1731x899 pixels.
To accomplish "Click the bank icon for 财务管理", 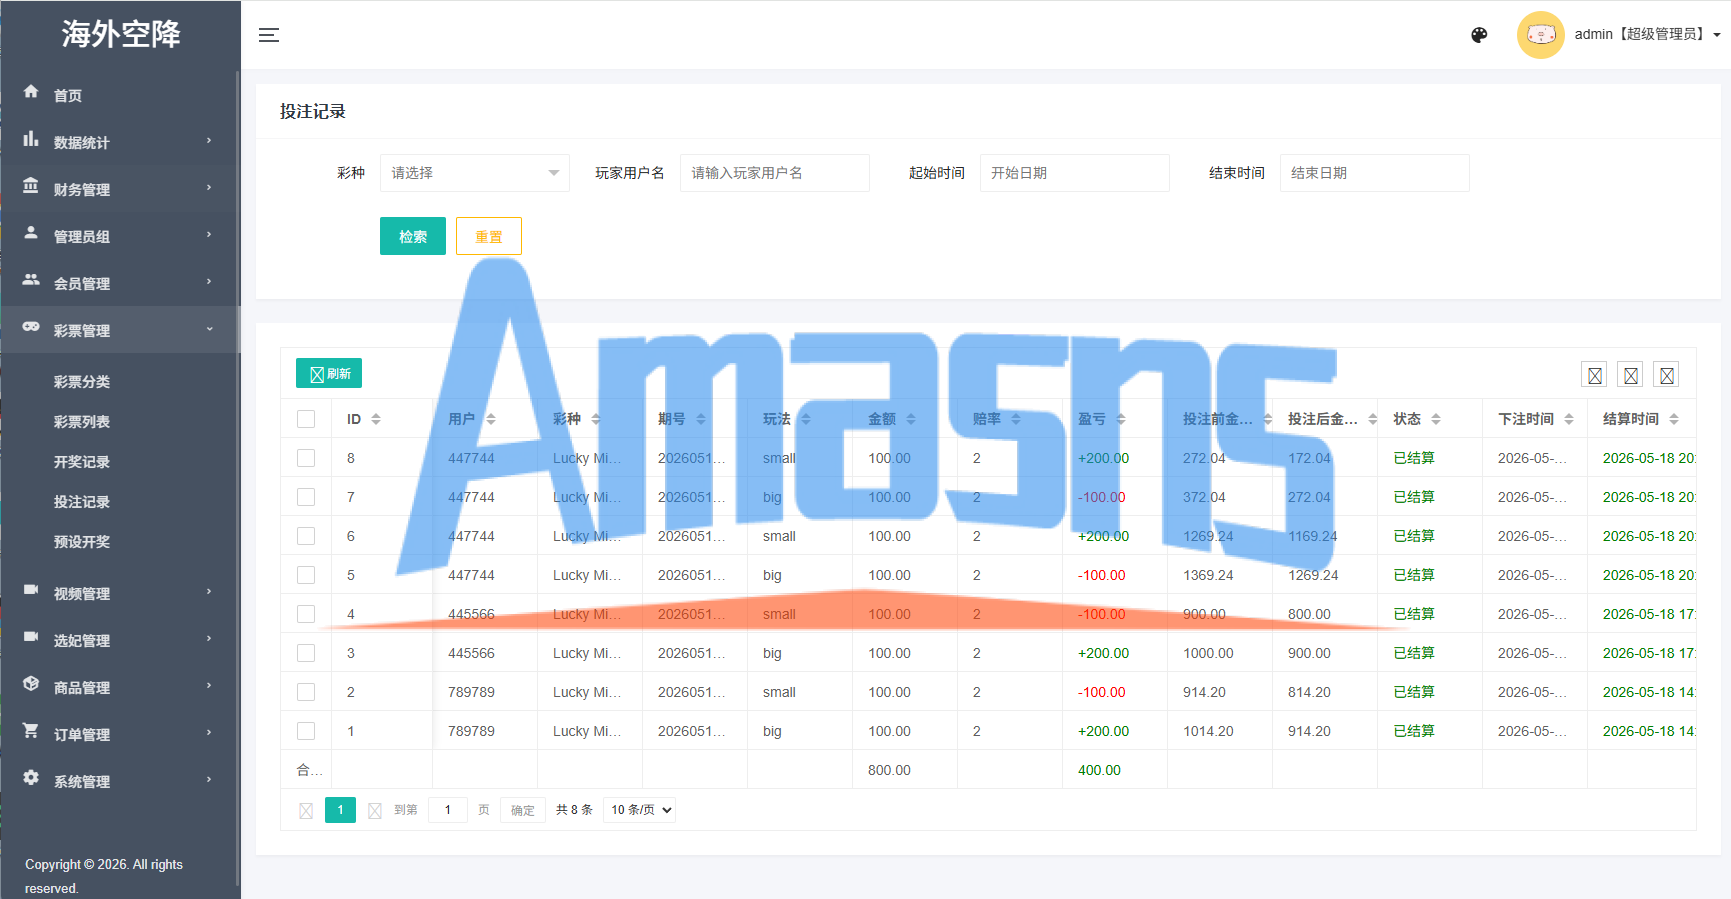I will pyautogui.click(x=31, y=186).
